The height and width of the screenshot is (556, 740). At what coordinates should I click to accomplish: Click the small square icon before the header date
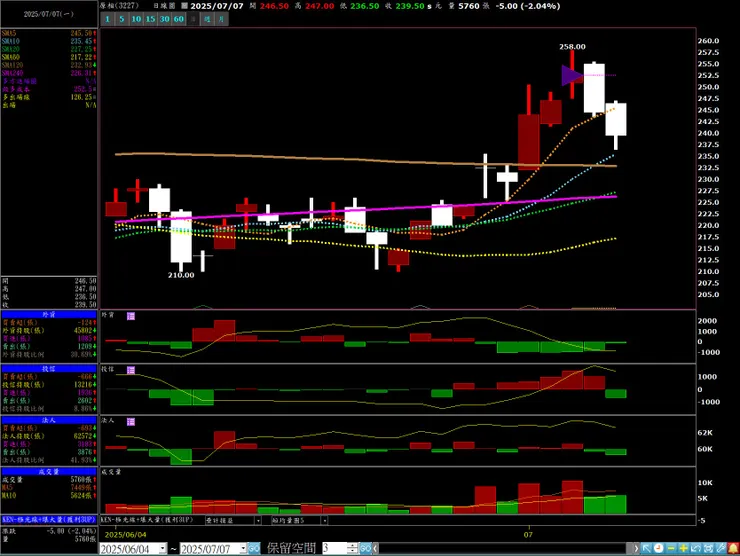[x=184, y=6]
